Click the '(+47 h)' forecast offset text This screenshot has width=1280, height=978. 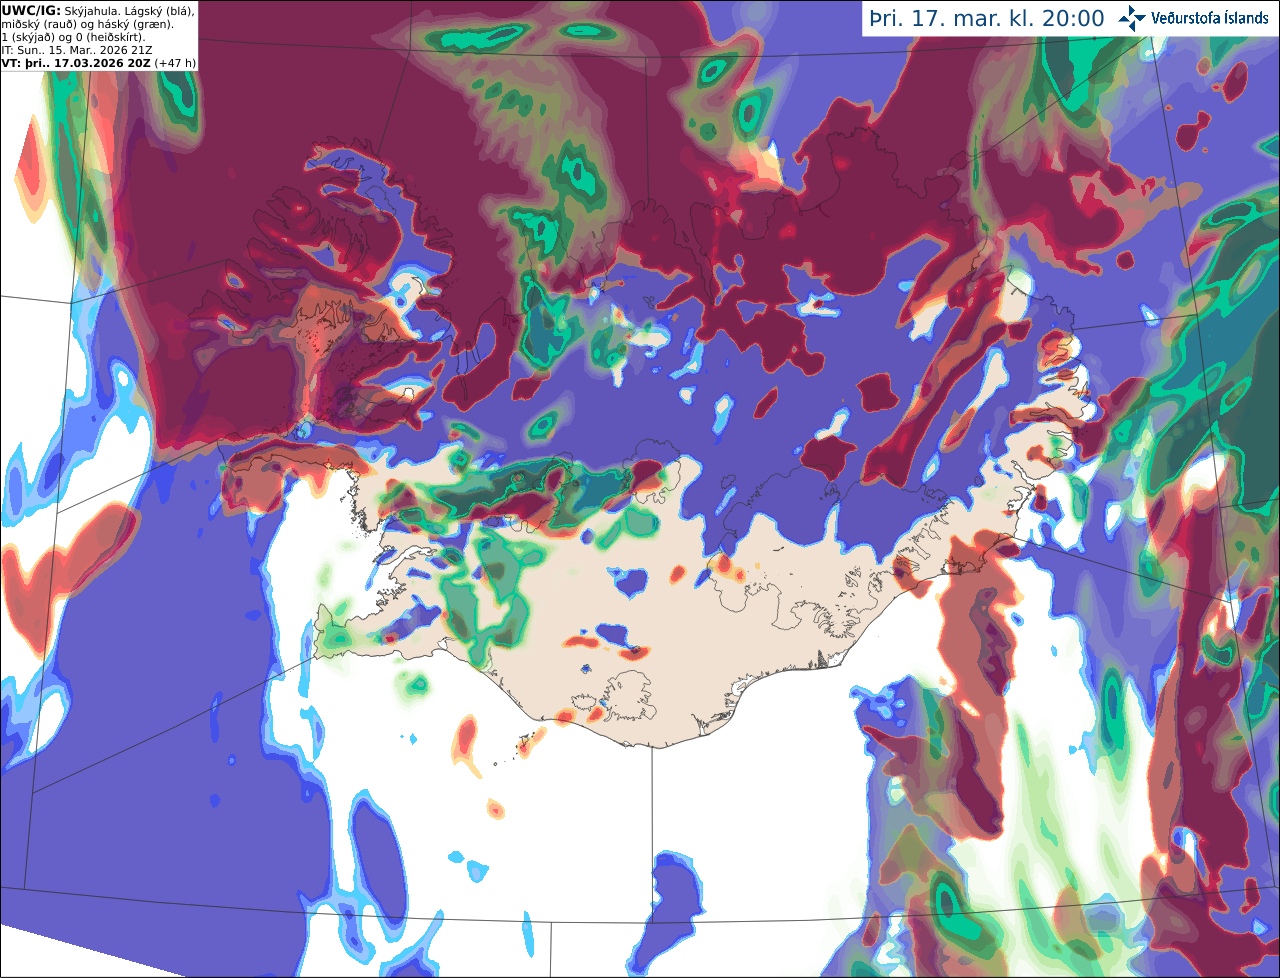pyautogui.click(x=175, y=63)
